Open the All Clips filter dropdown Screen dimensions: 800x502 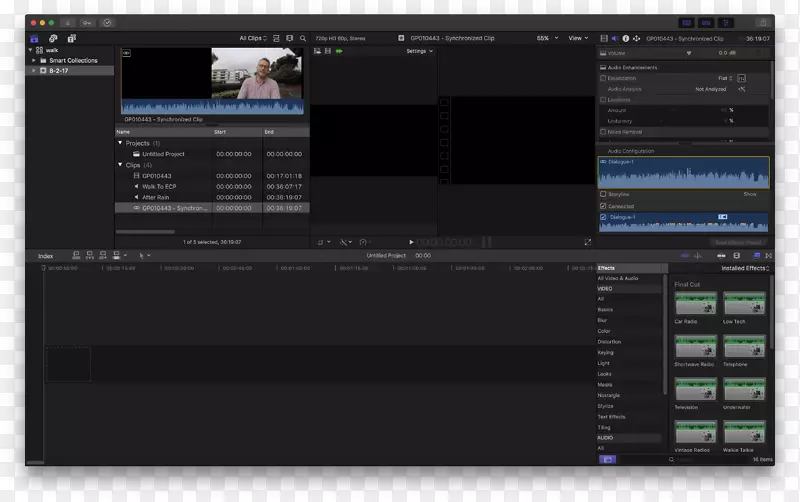254,38
